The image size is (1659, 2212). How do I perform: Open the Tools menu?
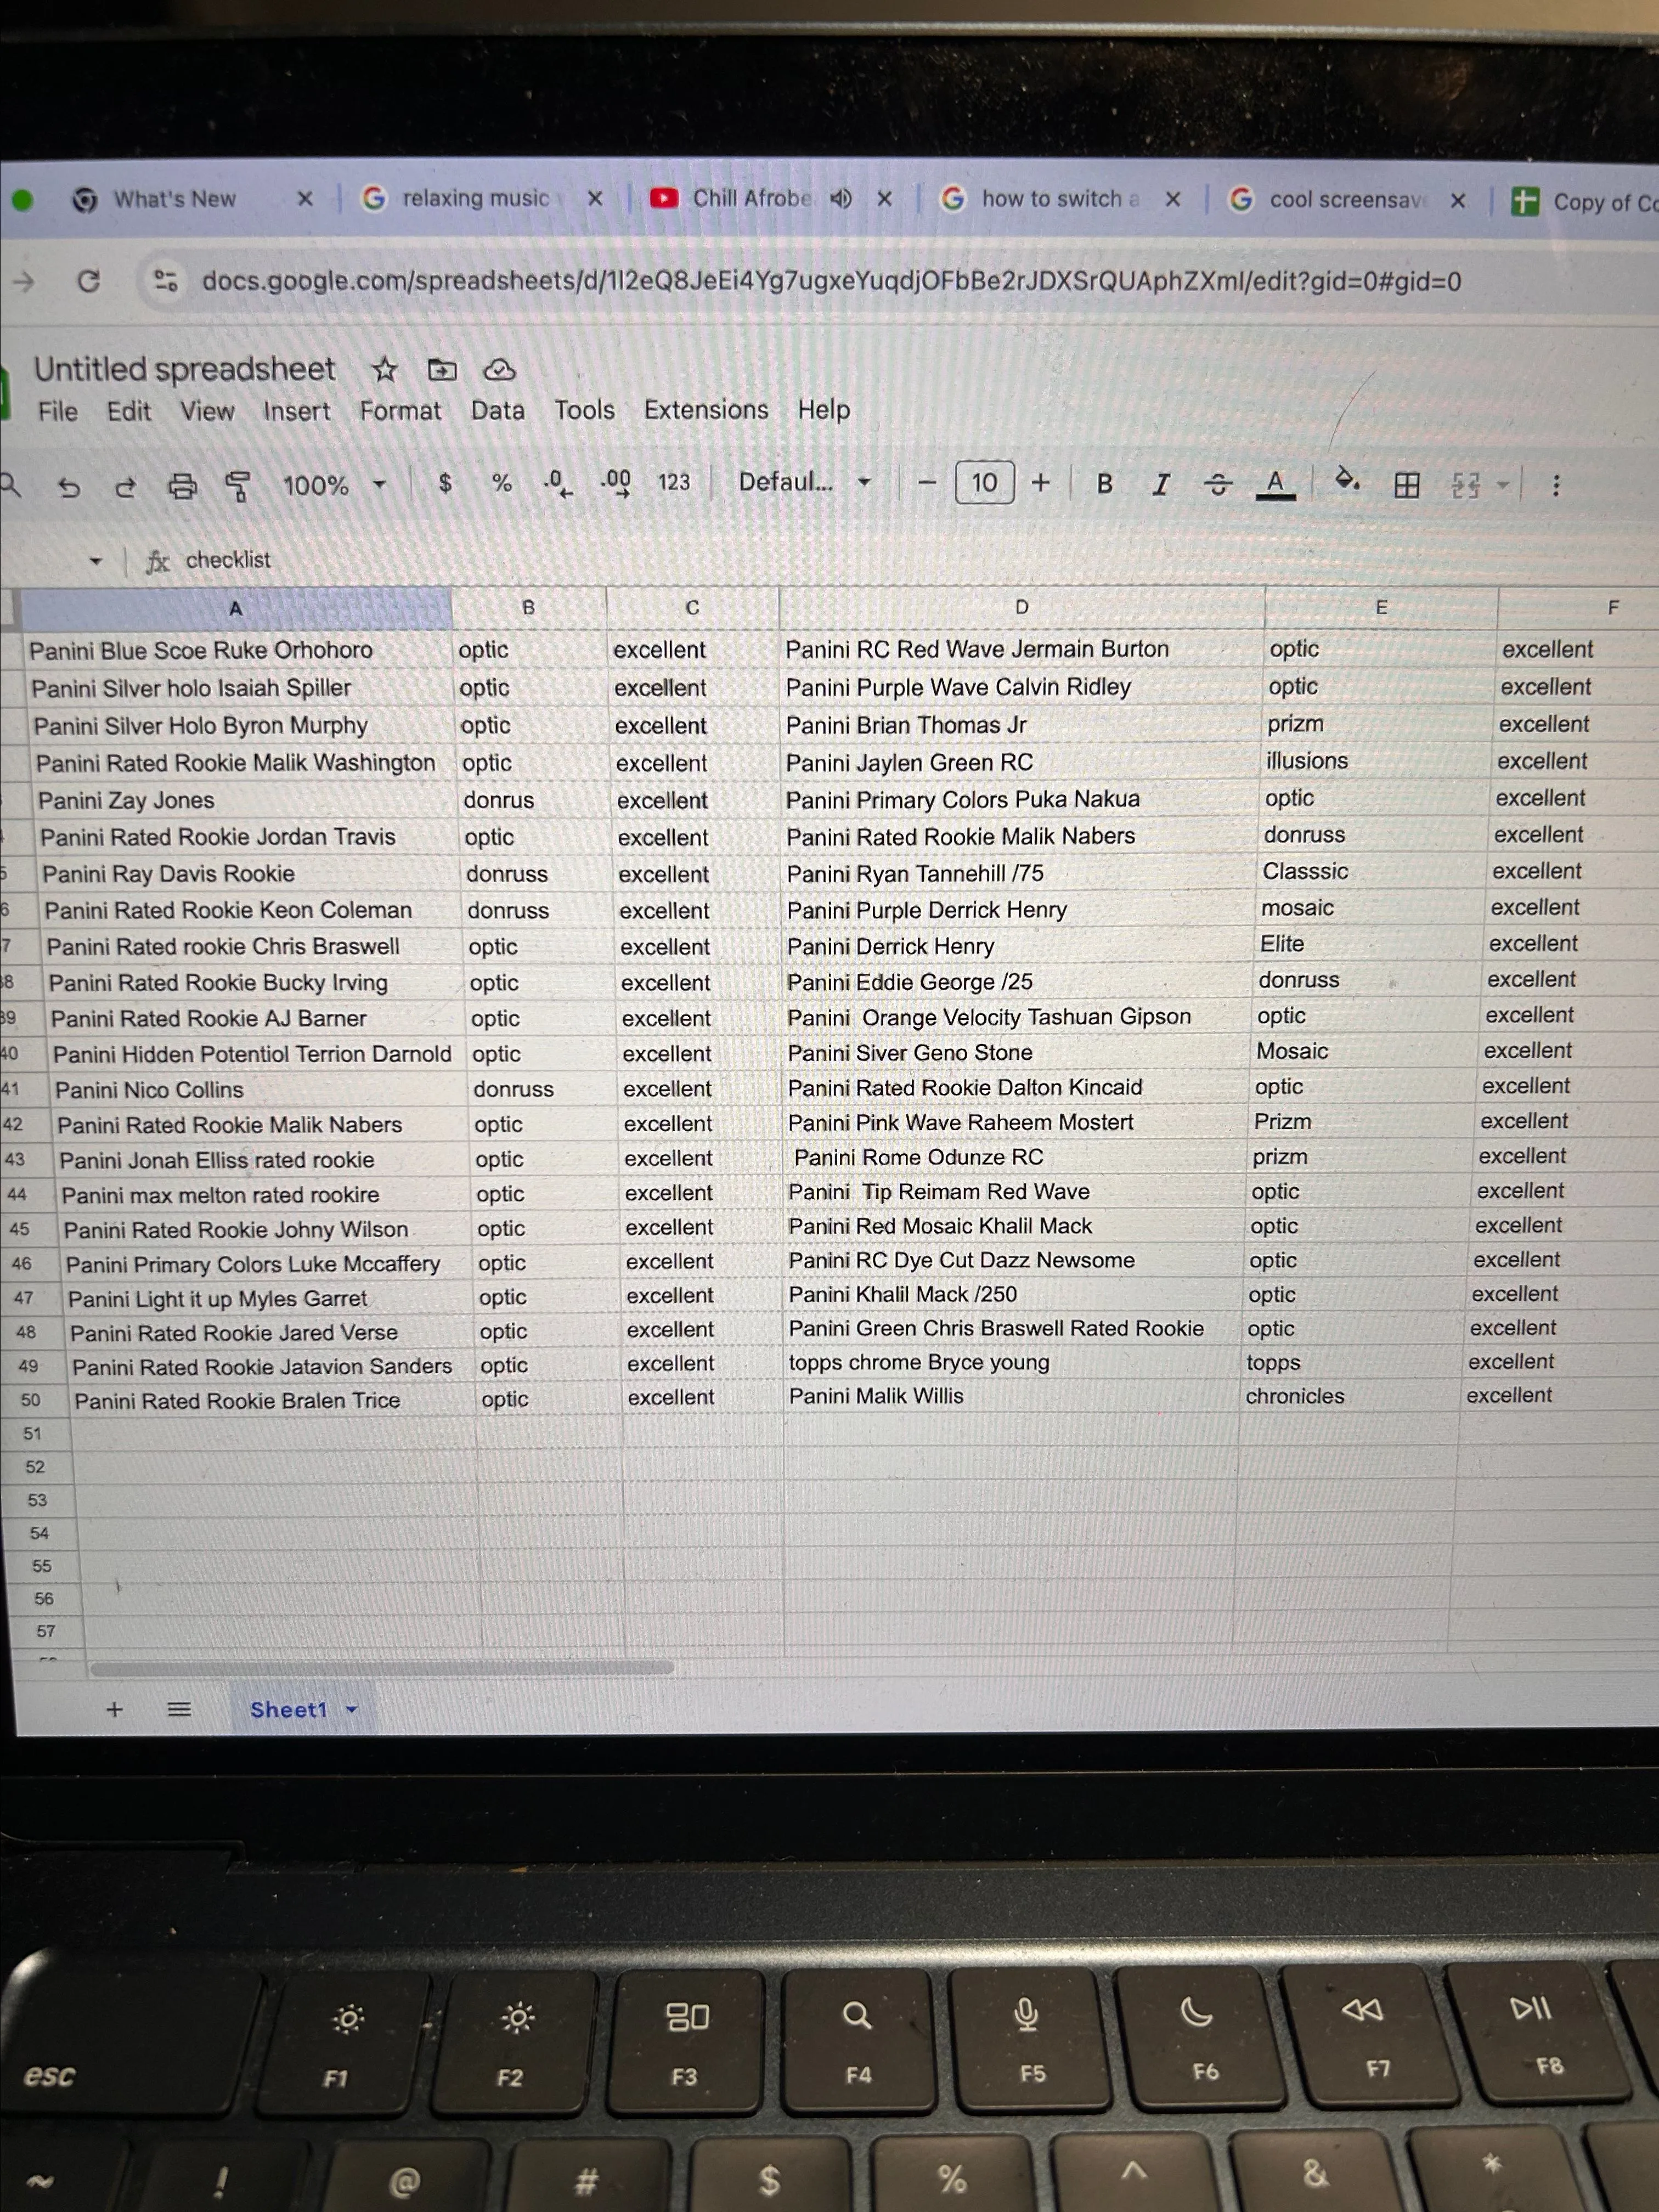[x=585, y=410]
